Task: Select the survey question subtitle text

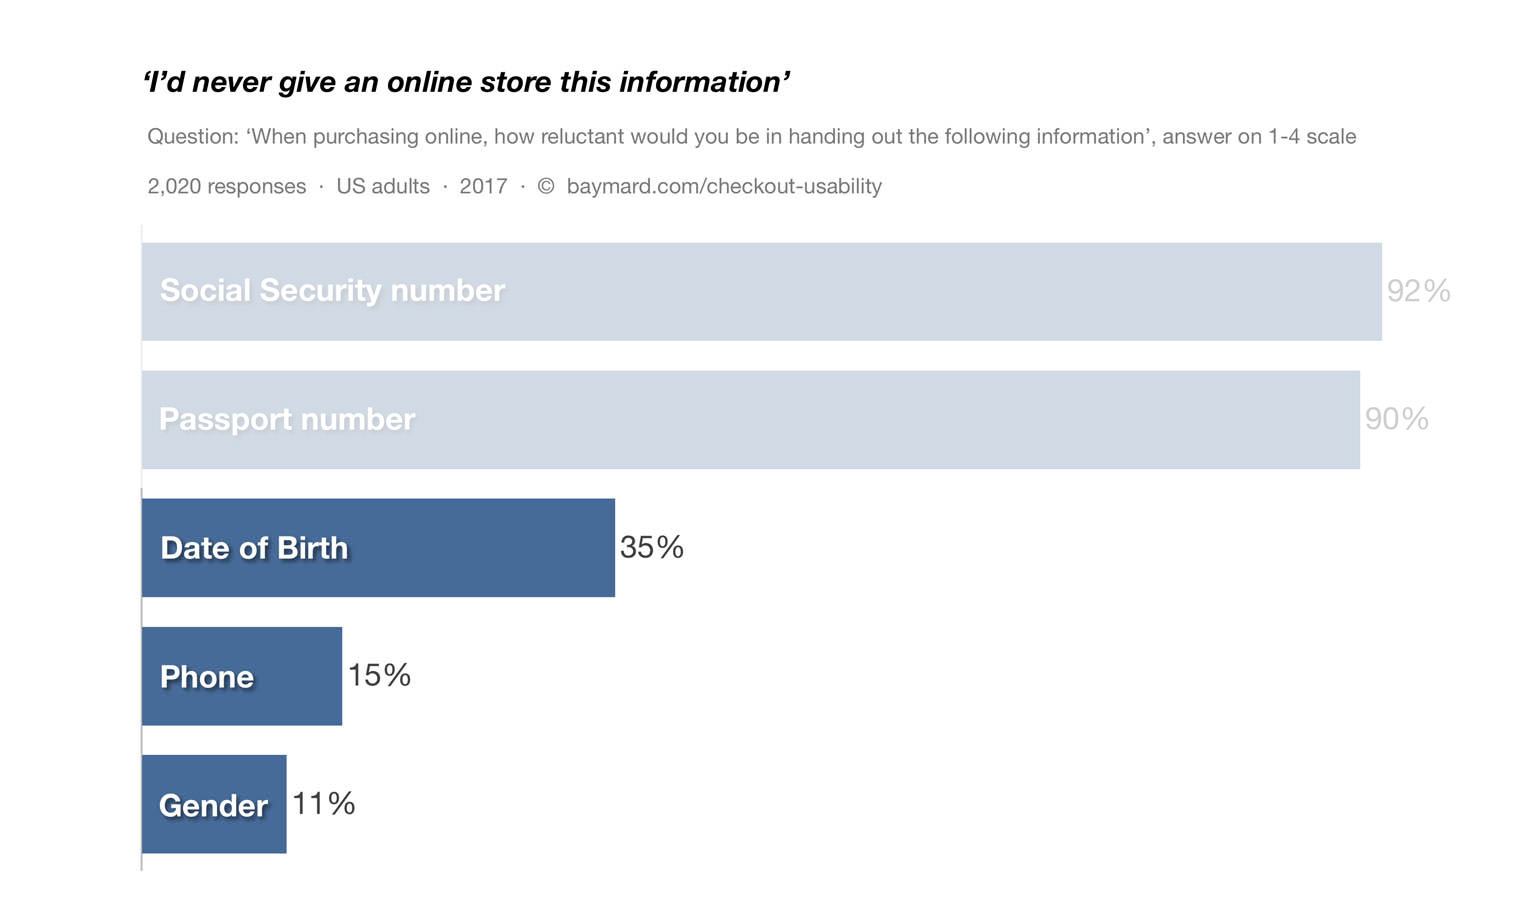Action: 650,137
